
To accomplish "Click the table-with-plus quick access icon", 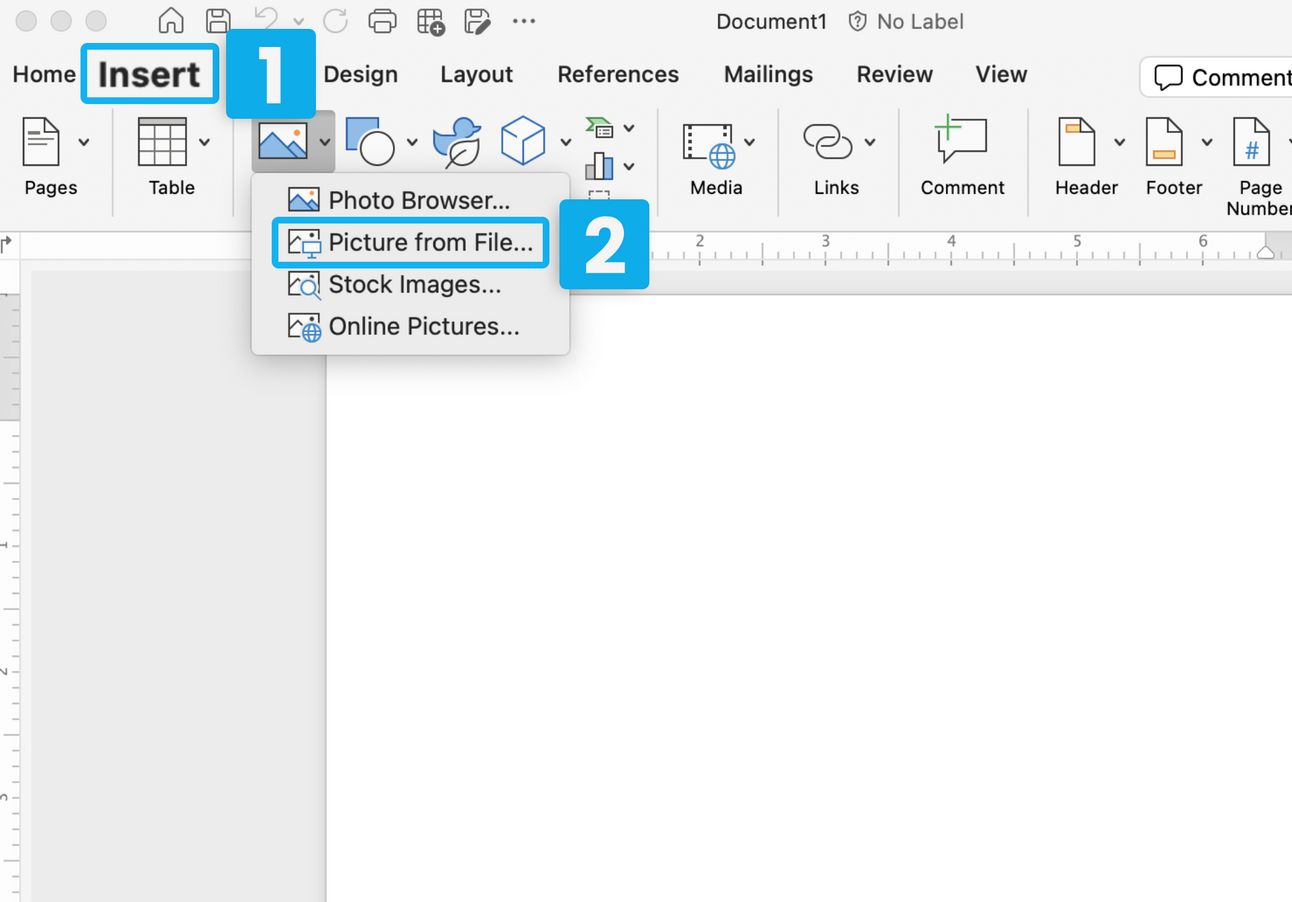I will point(431,21).
